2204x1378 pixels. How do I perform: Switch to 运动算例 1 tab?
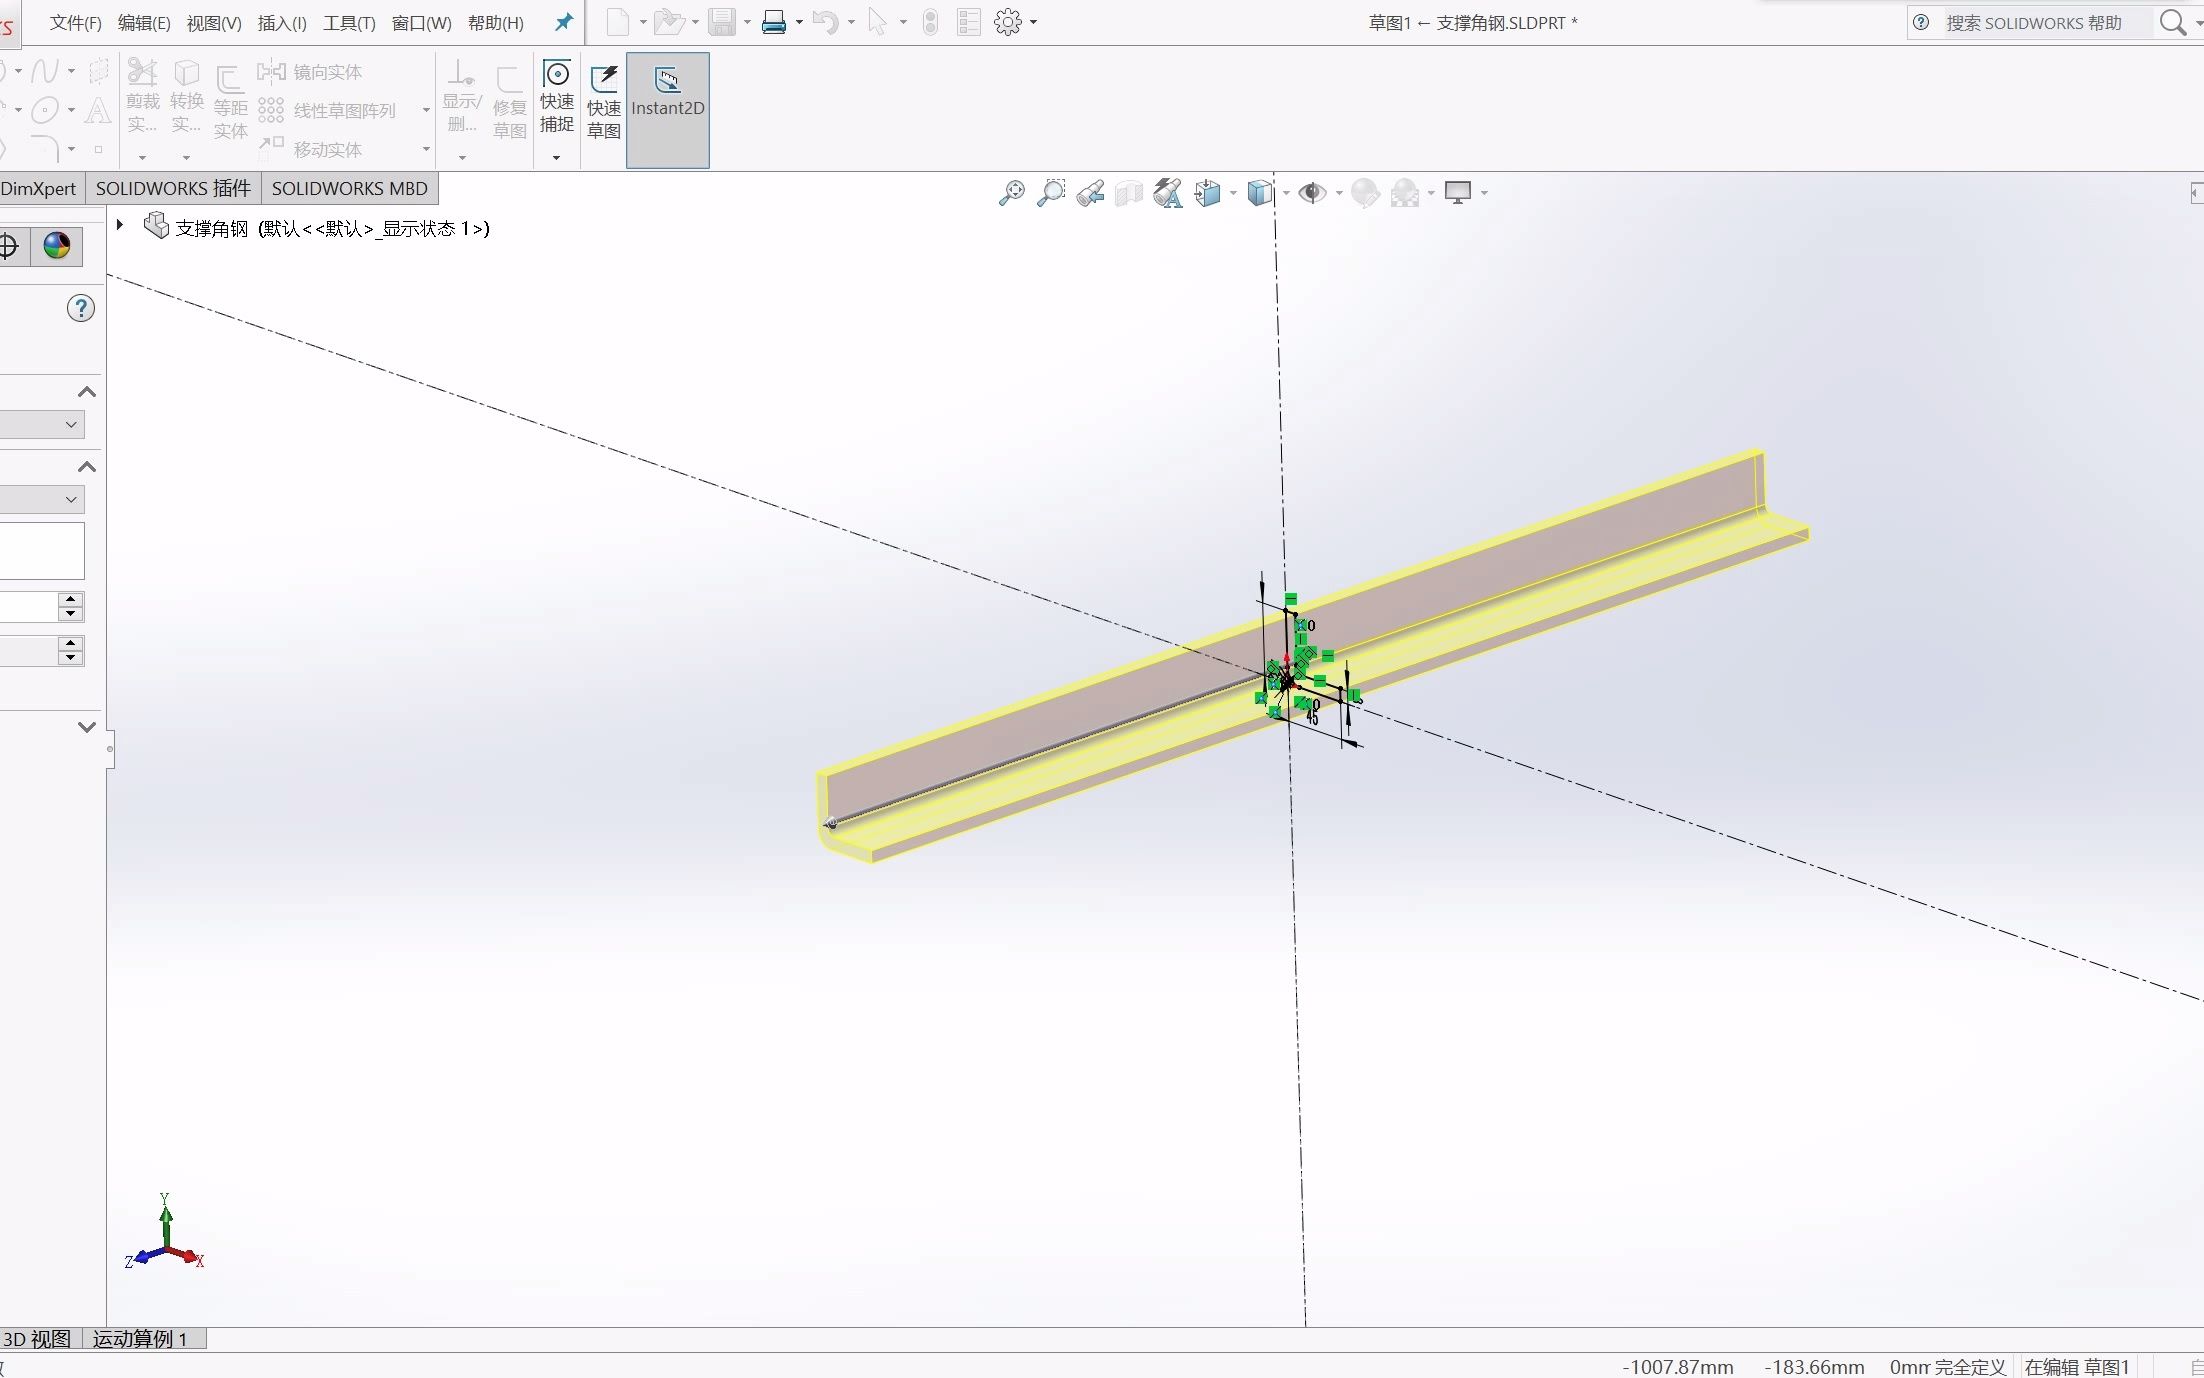coord(140,1339)
